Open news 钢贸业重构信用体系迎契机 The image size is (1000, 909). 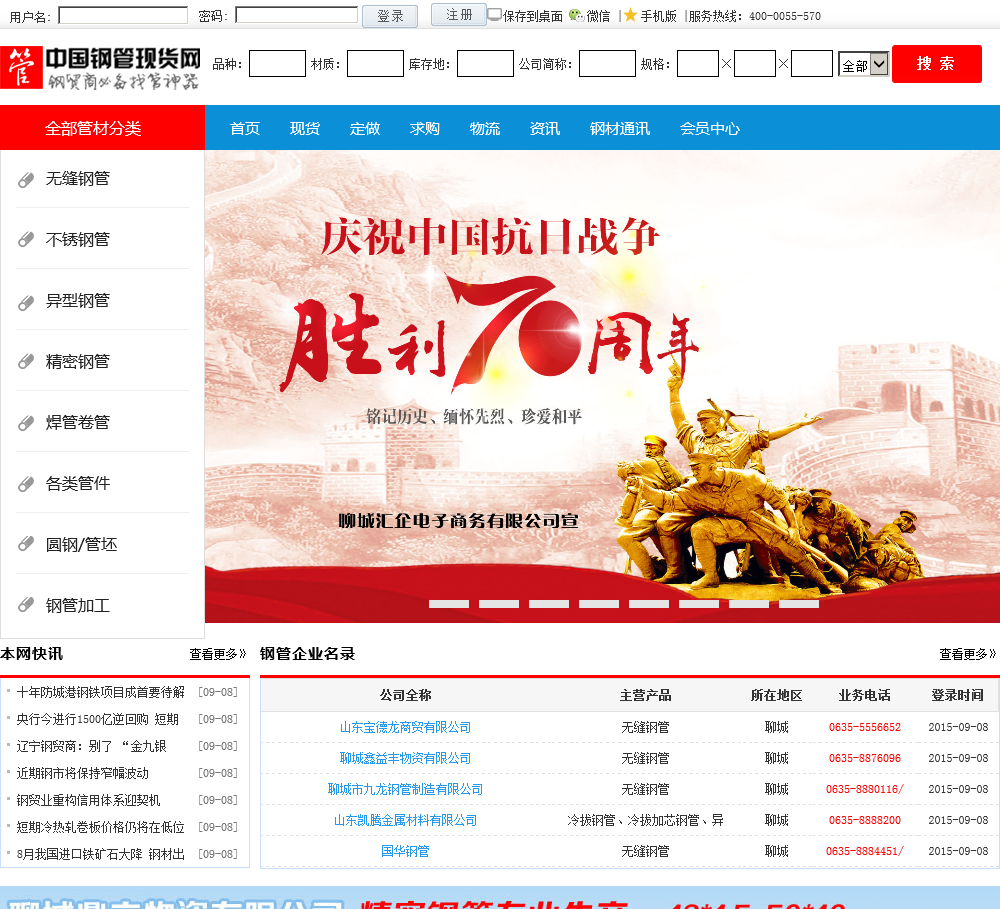point(88,800)
